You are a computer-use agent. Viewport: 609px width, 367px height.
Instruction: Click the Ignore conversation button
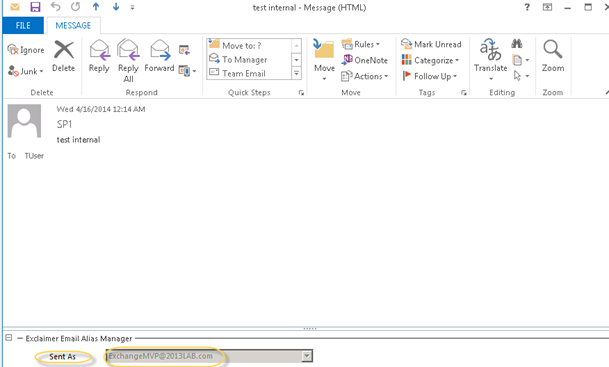[26, 50]
